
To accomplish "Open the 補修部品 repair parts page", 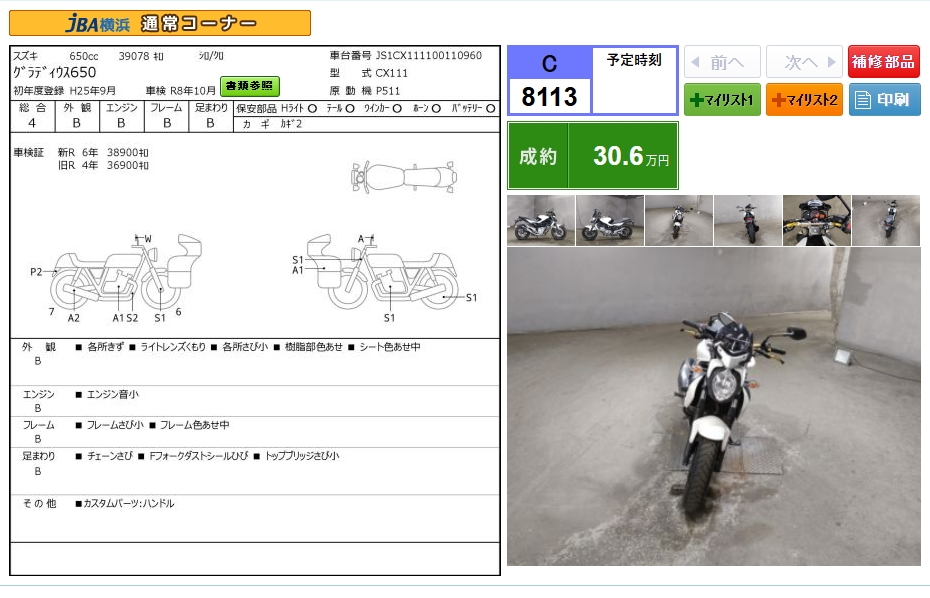I will (884, 62).
